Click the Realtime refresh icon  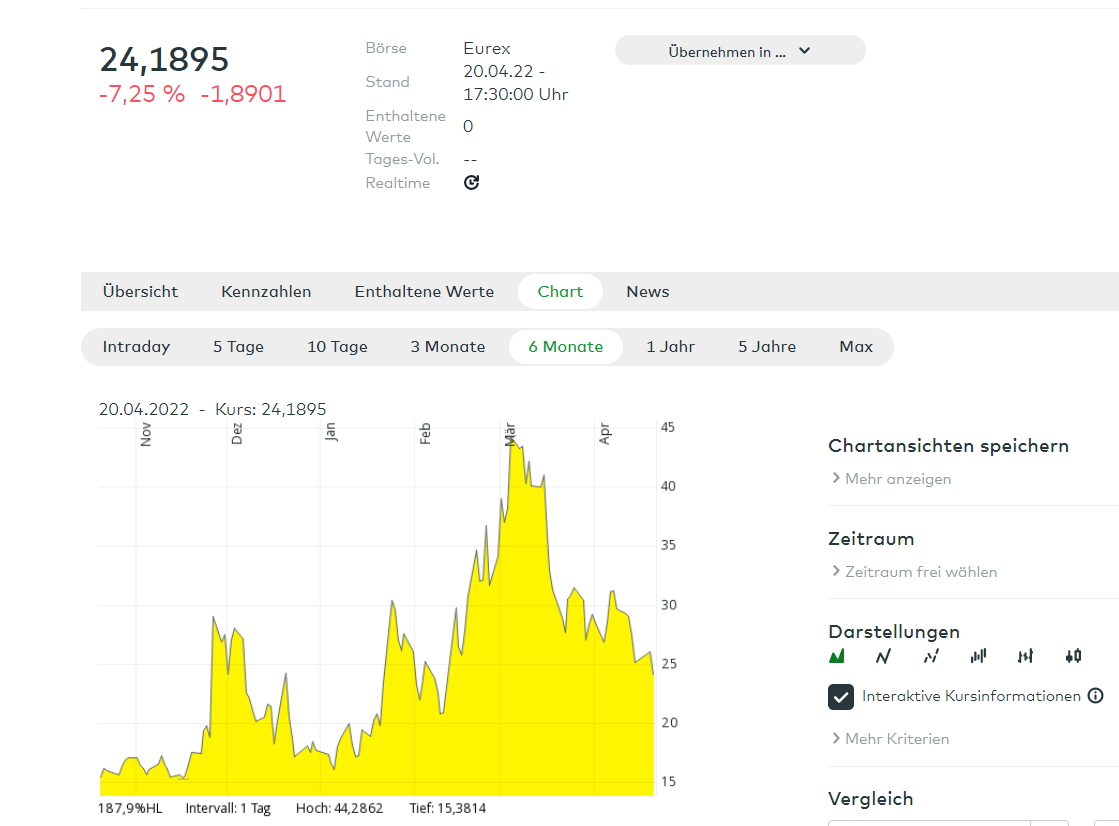[x=472, y=182]
